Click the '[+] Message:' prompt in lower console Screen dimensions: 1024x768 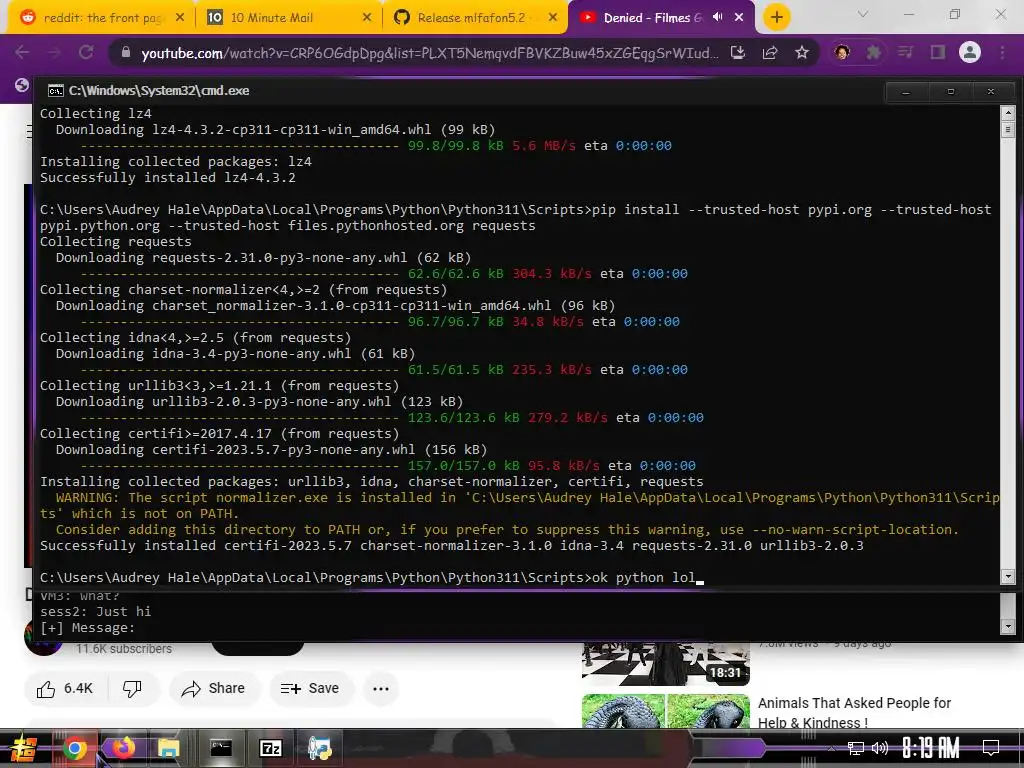point(88,628)
